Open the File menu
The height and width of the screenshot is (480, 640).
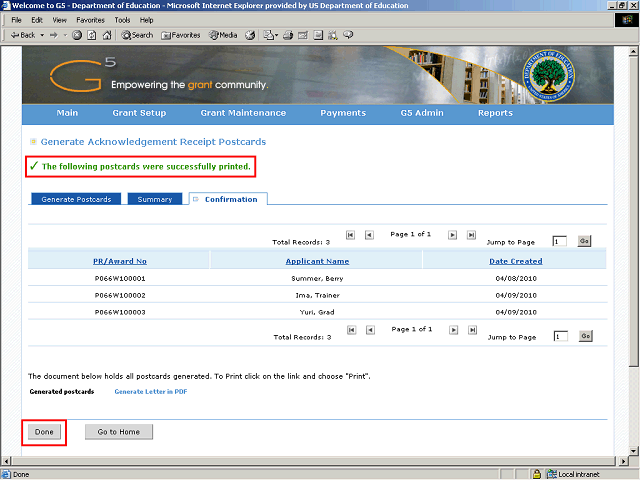(16, 20)
